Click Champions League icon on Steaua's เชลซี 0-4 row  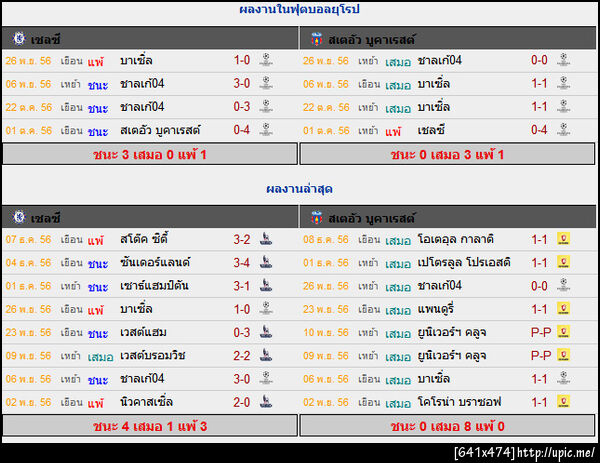[x=564, y=130]
